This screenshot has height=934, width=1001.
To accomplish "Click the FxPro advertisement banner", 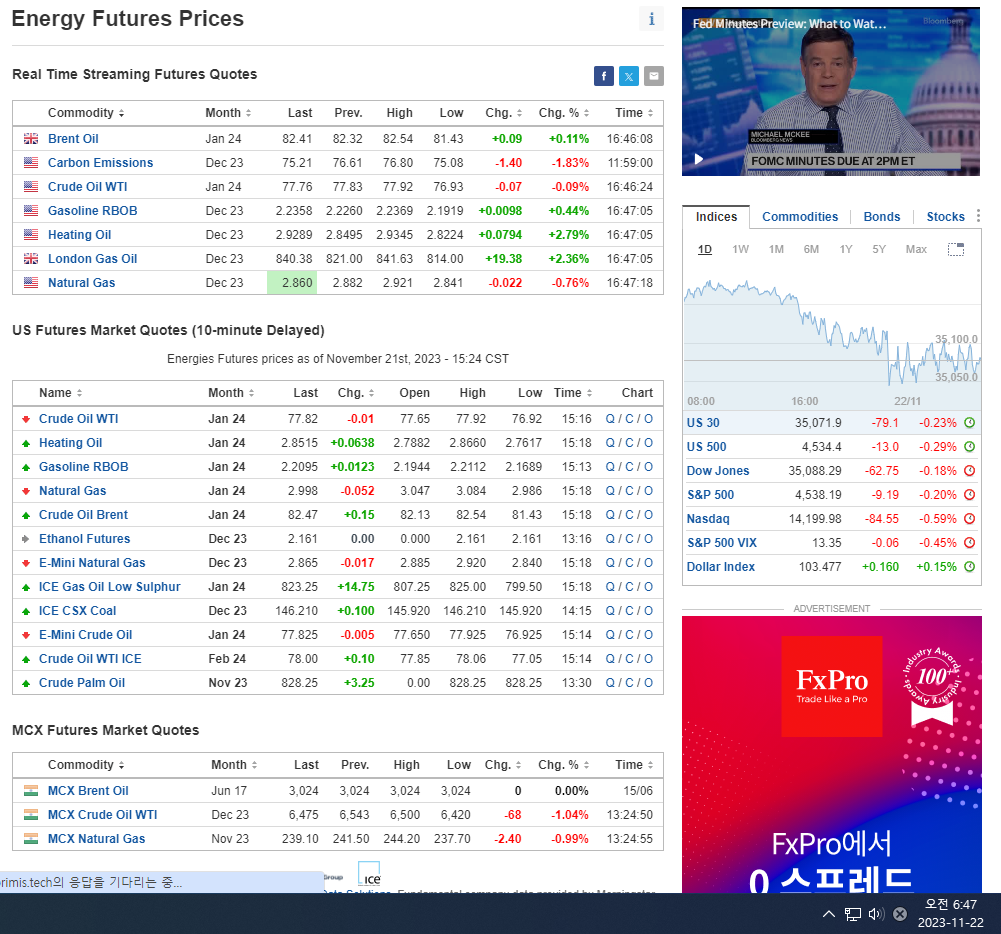I will [x=831, y=754].
